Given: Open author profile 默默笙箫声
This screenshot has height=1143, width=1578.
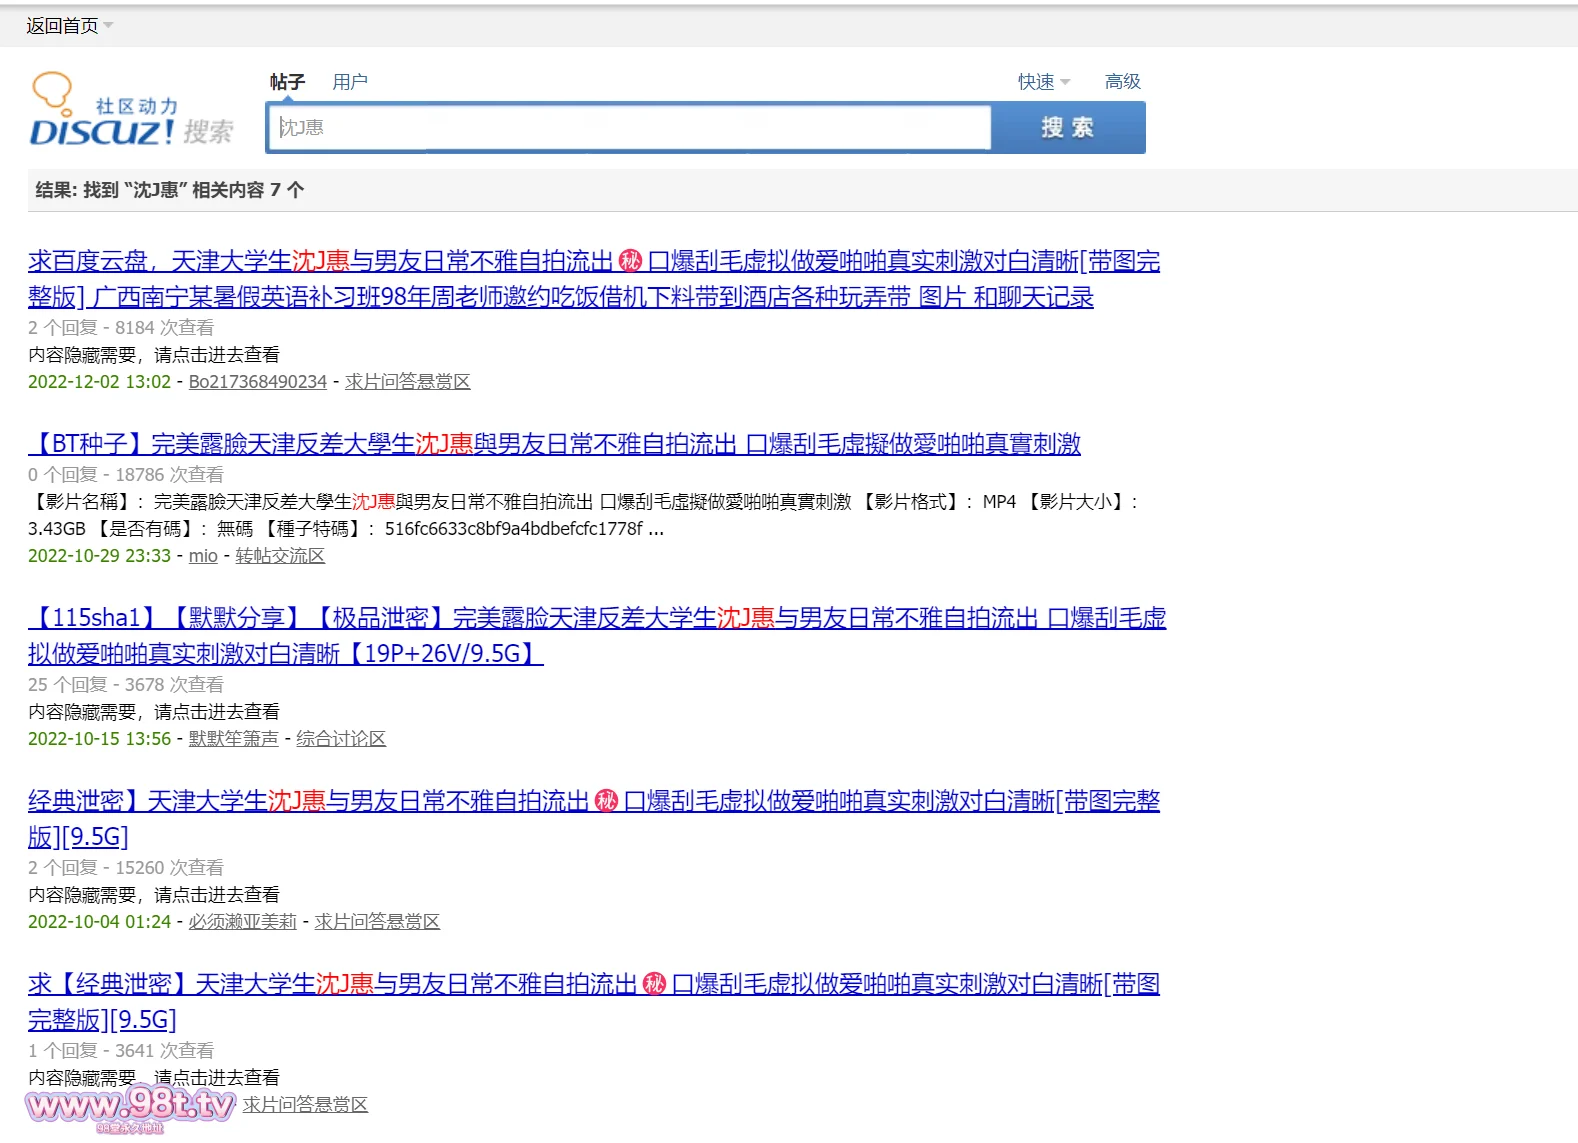Looking at the screenshot, I should (233, 739).
